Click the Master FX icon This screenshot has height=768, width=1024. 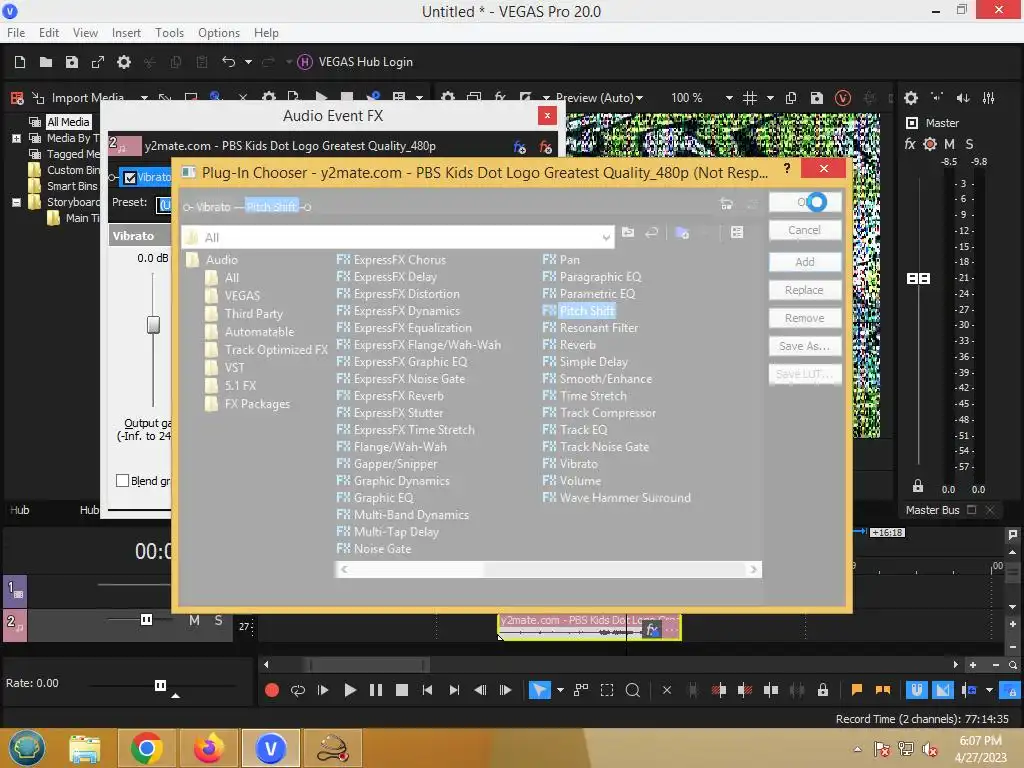tap(910, 144)
